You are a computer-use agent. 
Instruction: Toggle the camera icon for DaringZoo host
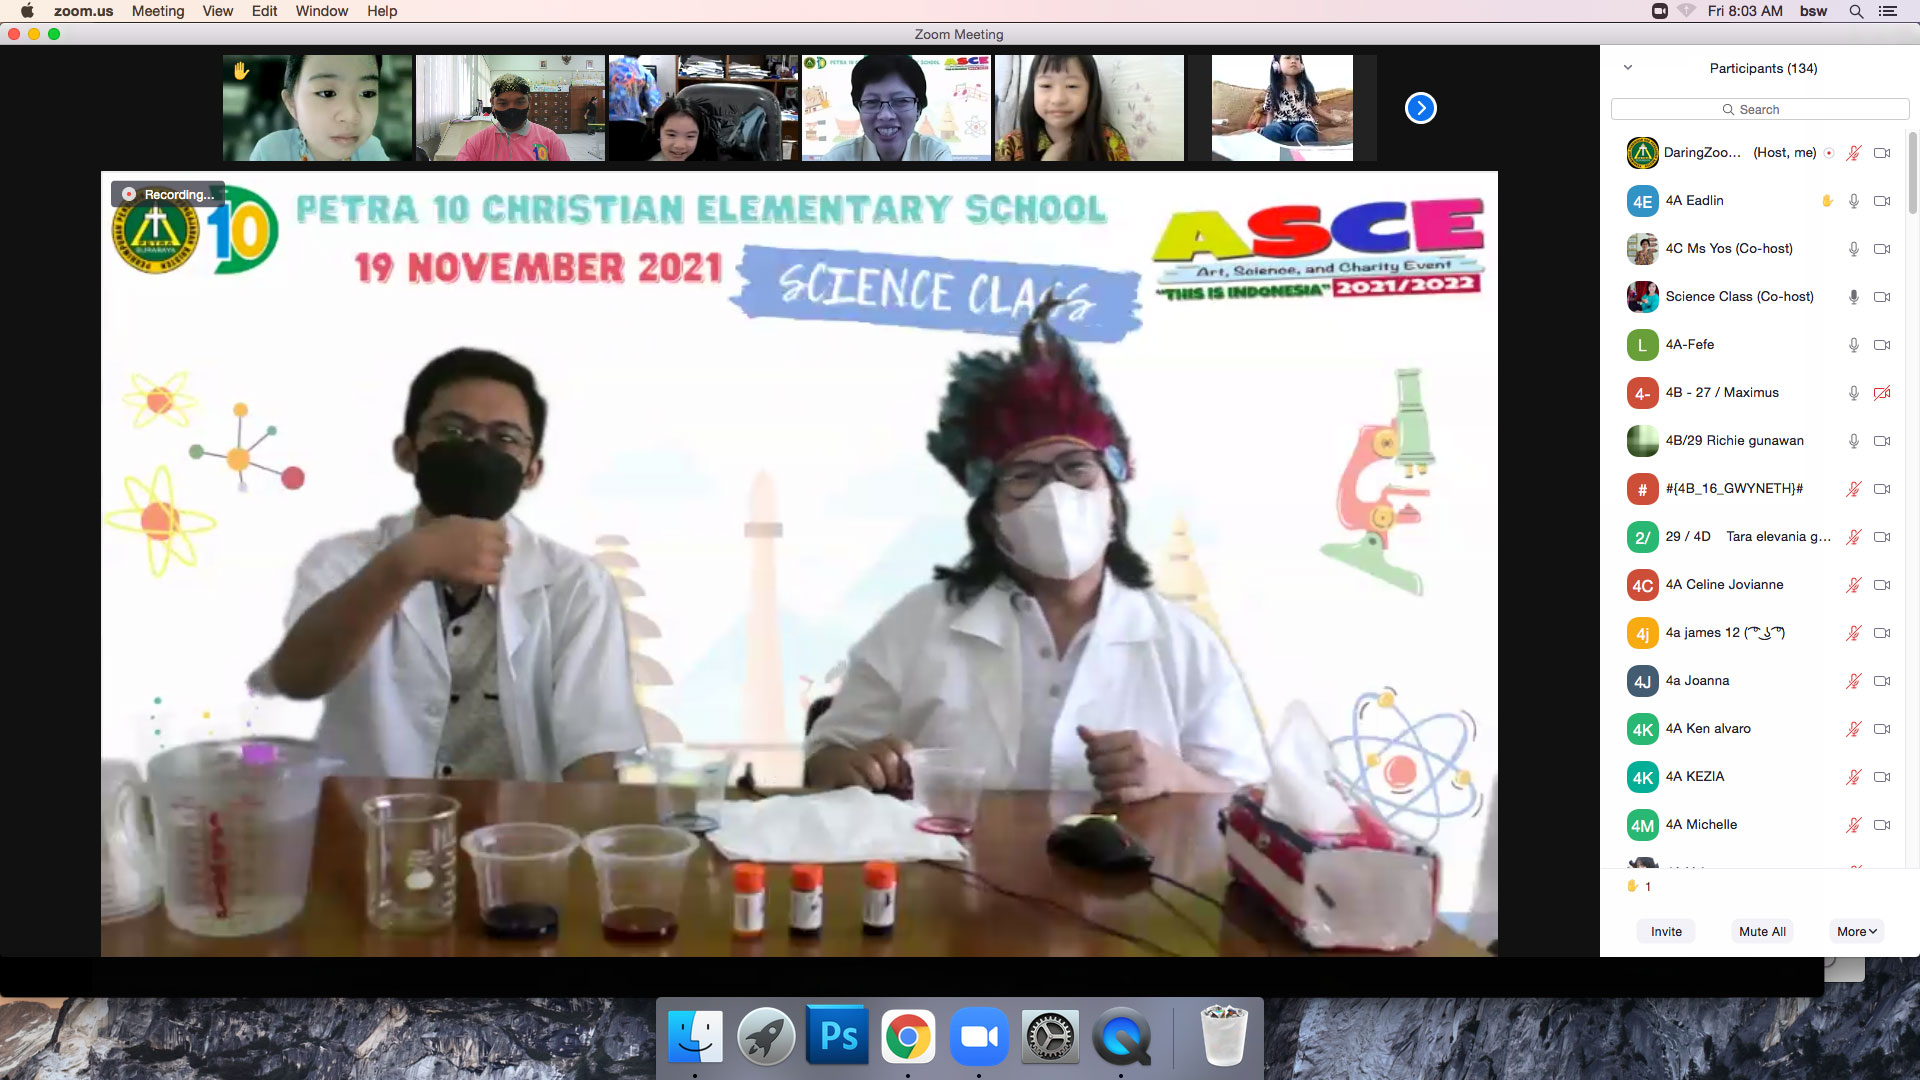(1882, 153)
